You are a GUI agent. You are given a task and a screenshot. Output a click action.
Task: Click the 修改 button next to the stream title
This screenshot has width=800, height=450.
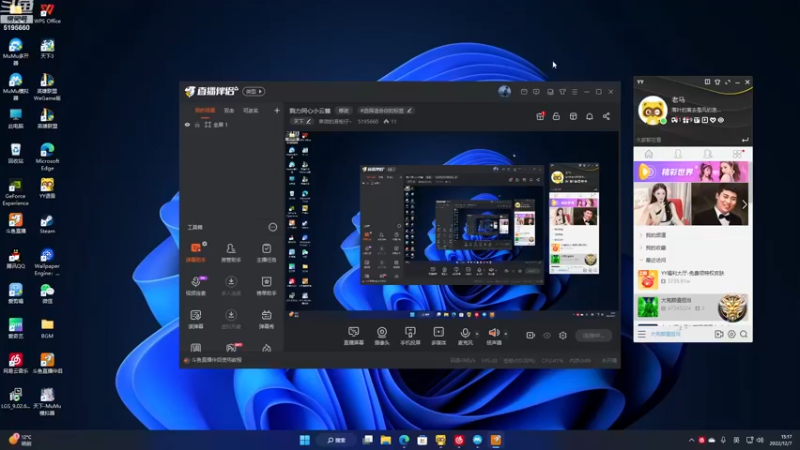click(x=343, y=110)
